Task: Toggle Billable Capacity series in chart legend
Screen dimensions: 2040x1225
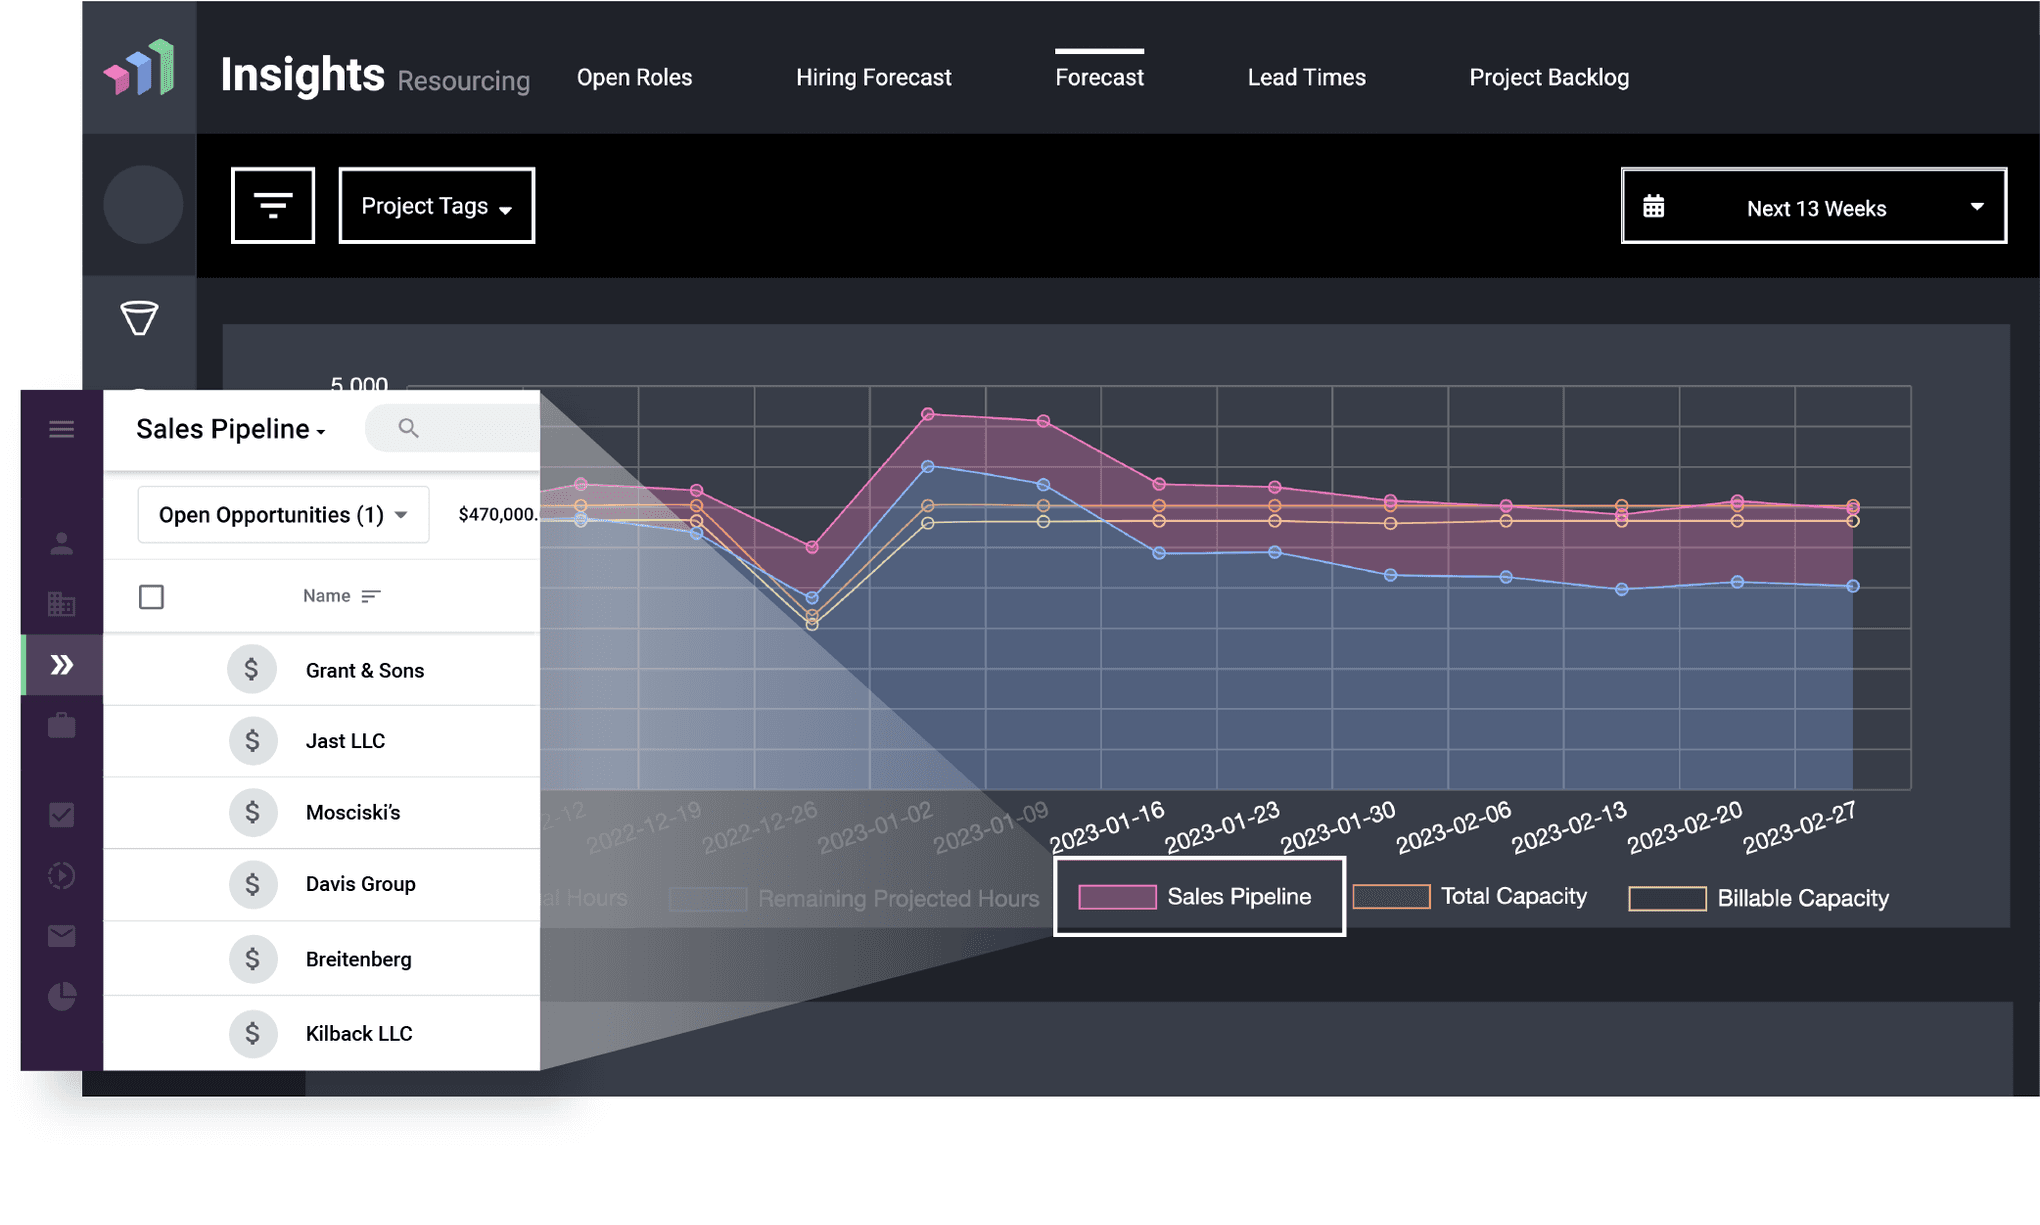Action: [x=1759, y=898]
